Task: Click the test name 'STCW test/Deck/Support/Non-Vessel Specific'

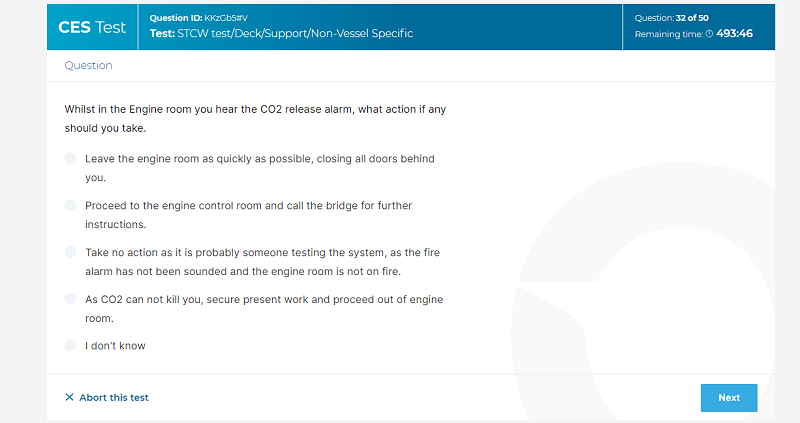Action: pos(295,33)
